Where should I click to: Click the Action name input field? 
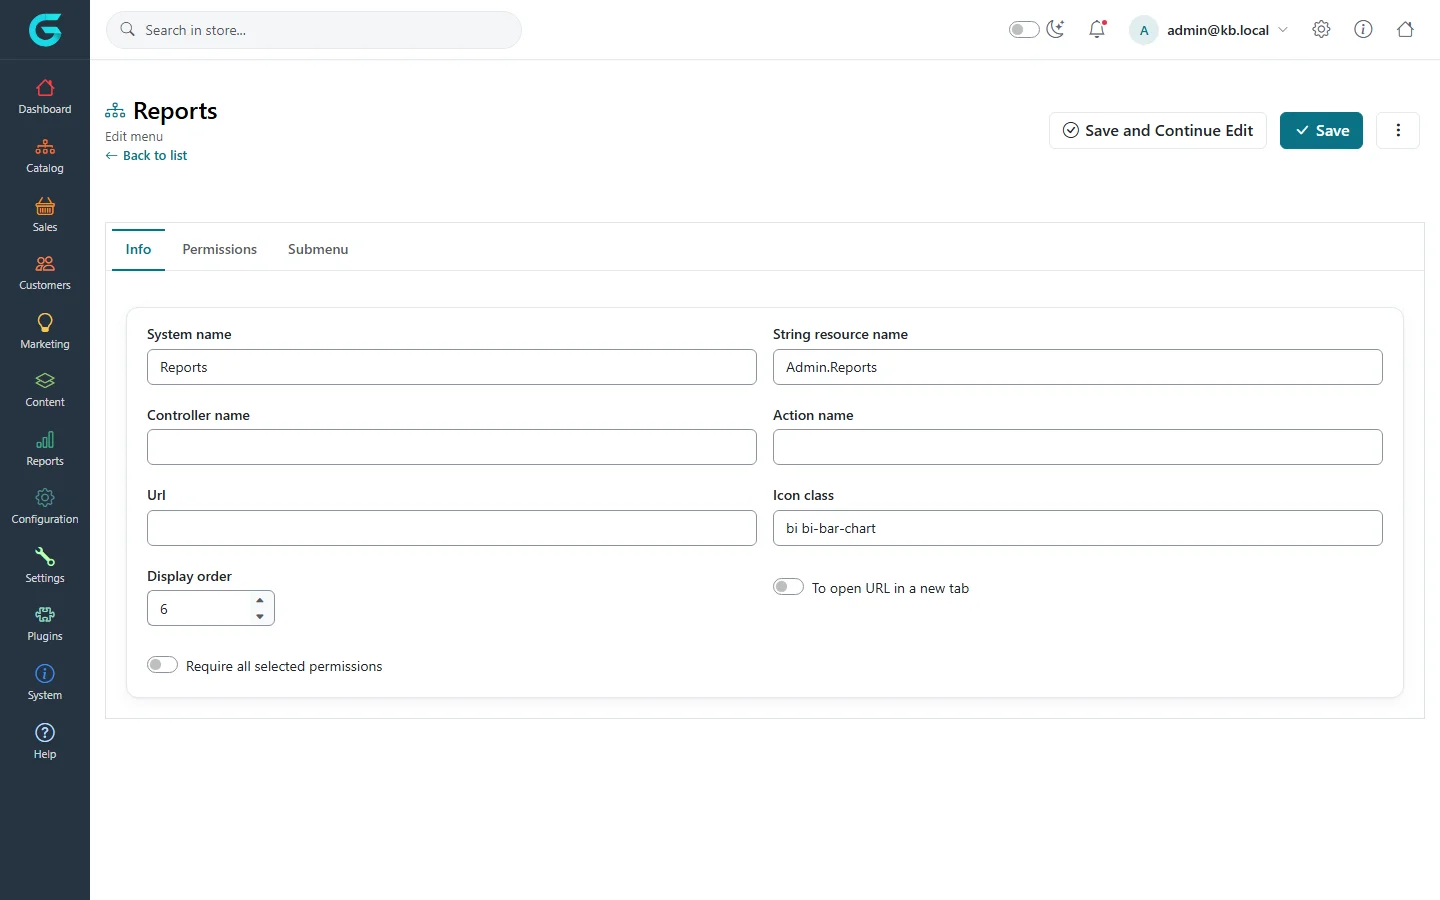point(1078,447)
